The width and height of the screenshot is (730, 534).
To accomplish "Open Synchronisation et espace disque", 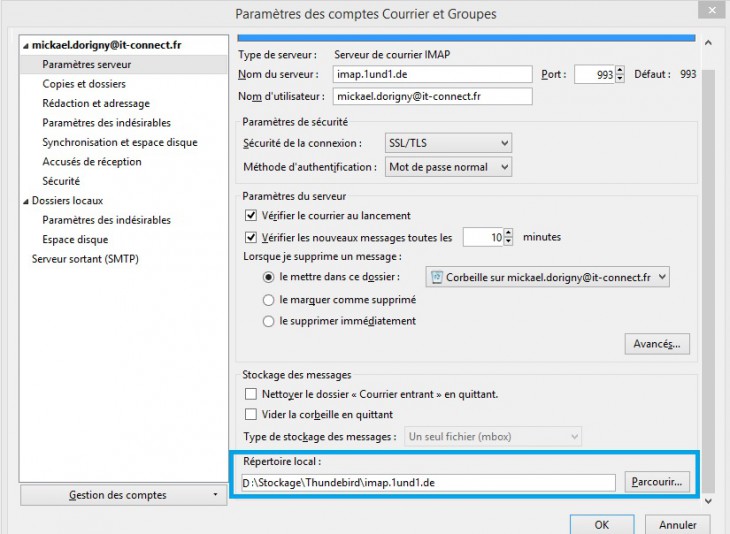I will pyautogui.click(x=120, y=142).
